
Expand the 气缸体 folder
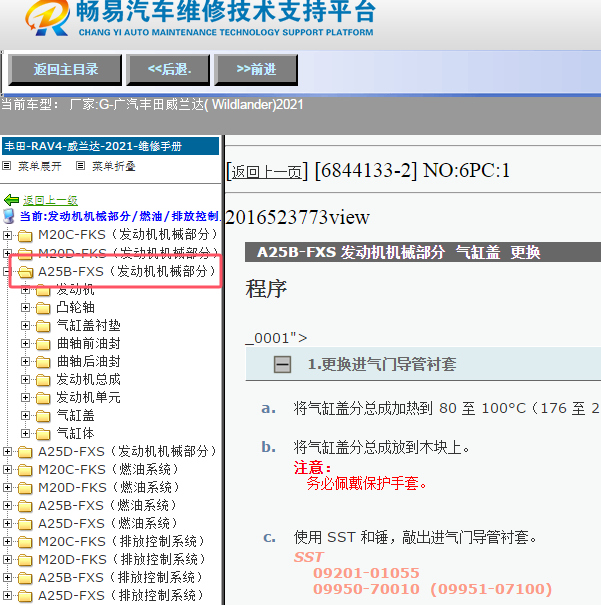(25, 434)
